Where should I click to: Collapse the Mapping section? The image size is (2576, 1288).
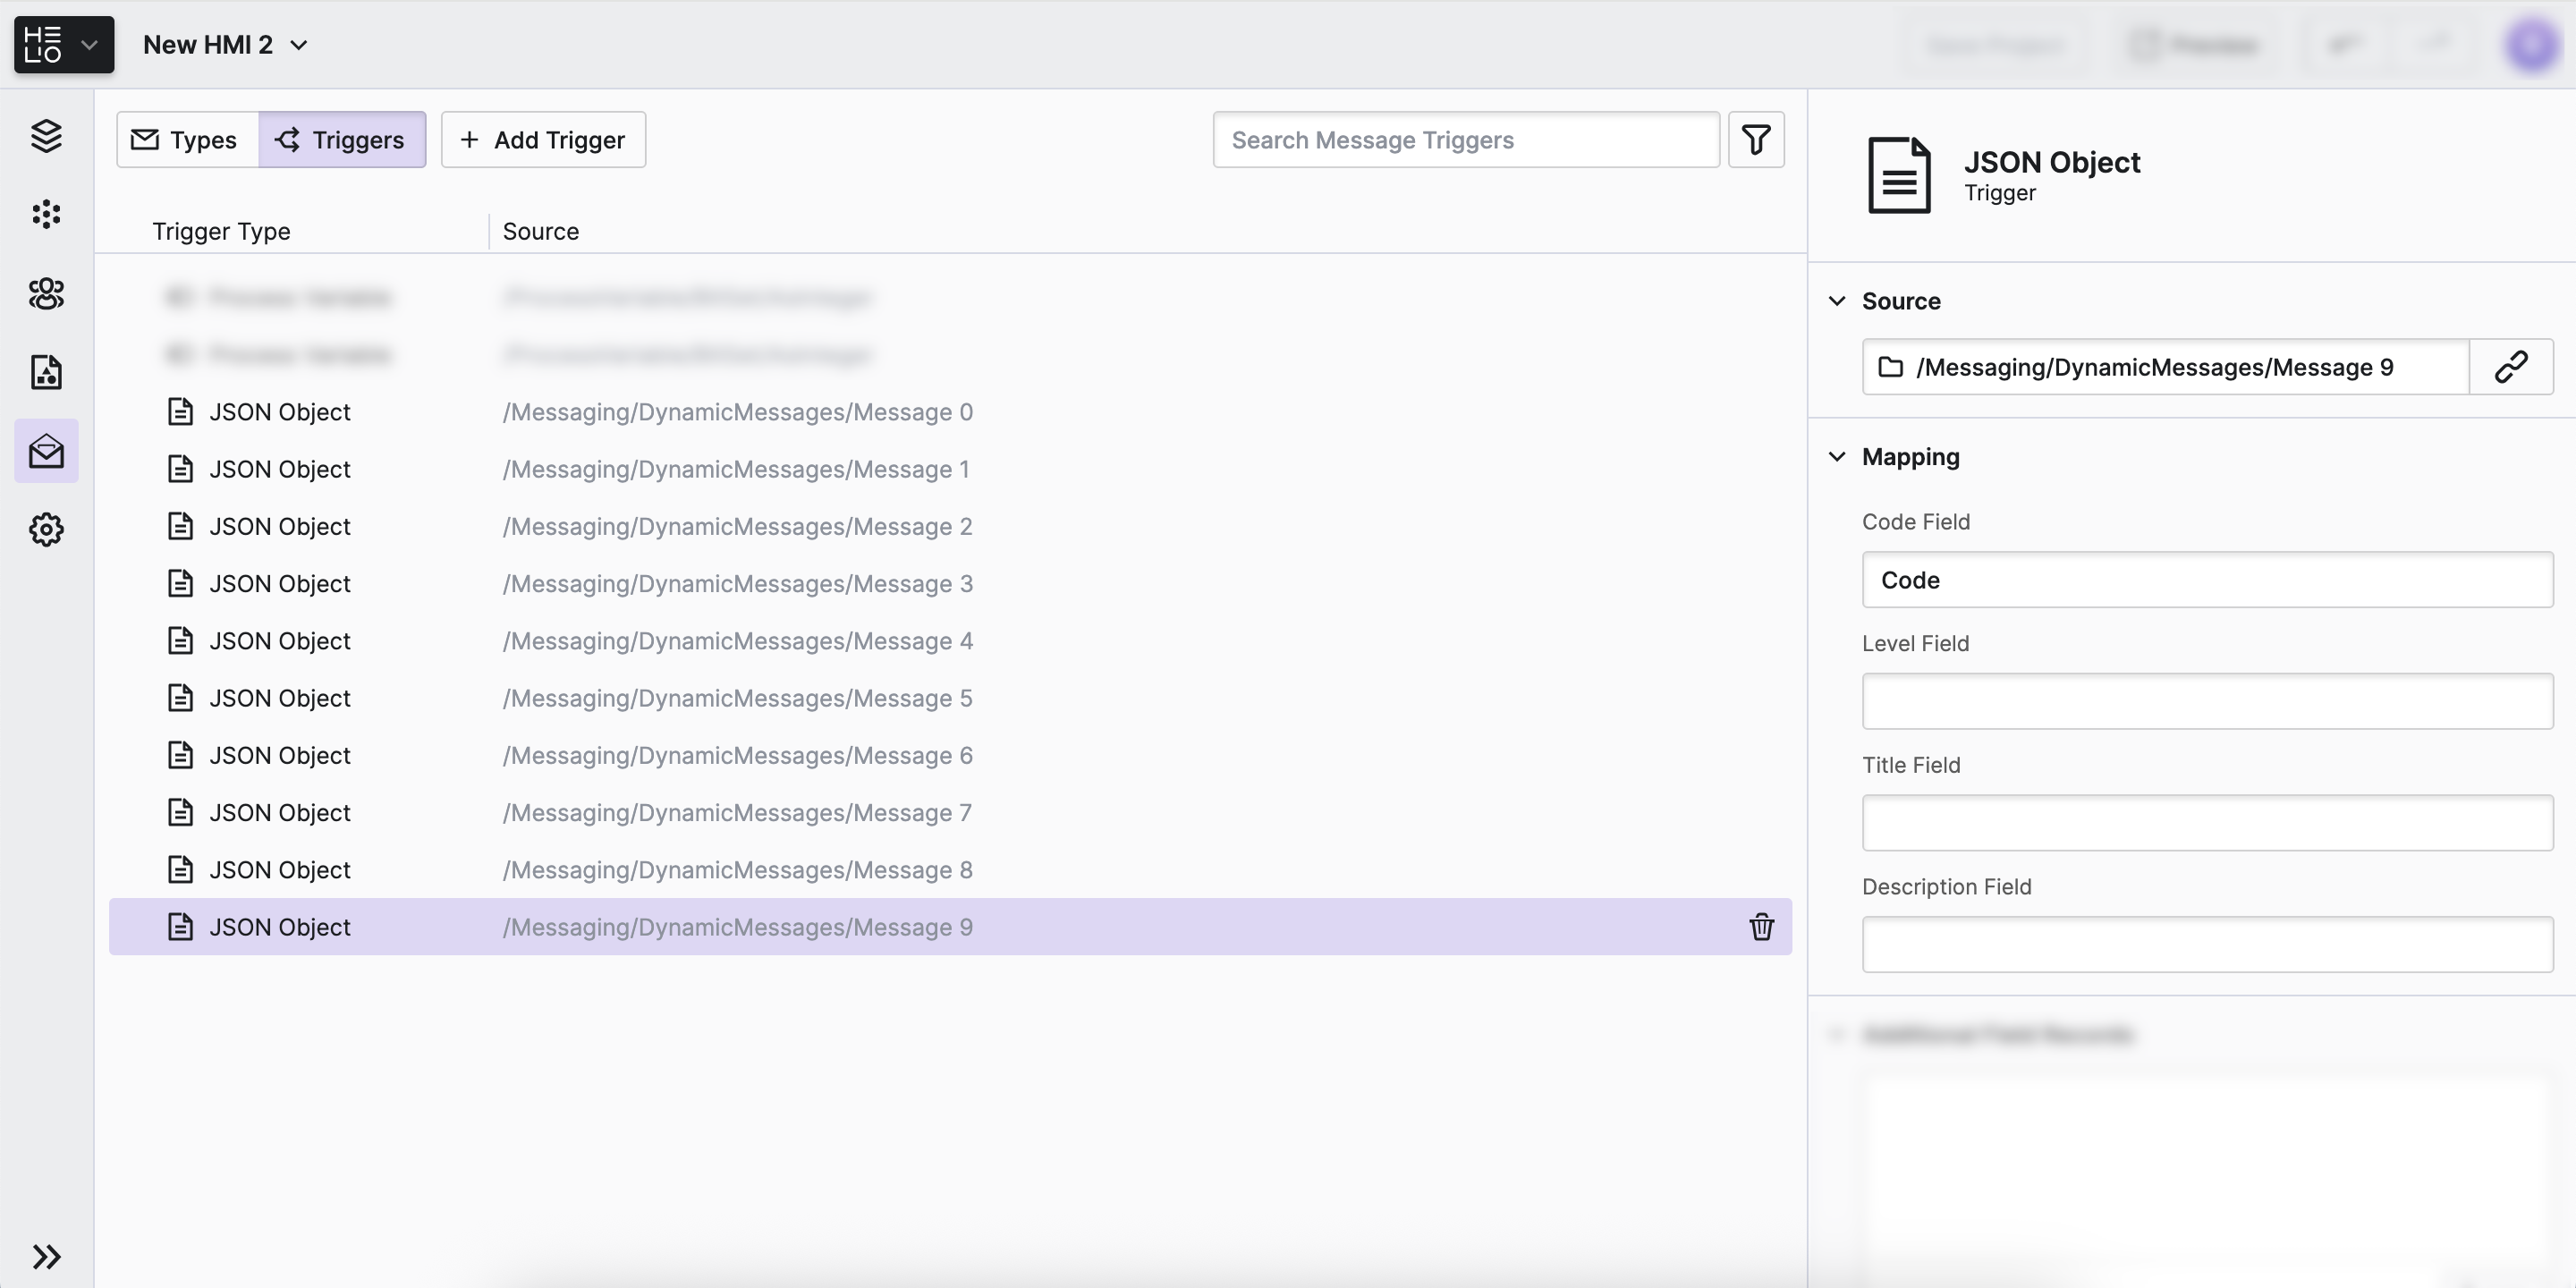[1837, 457]
